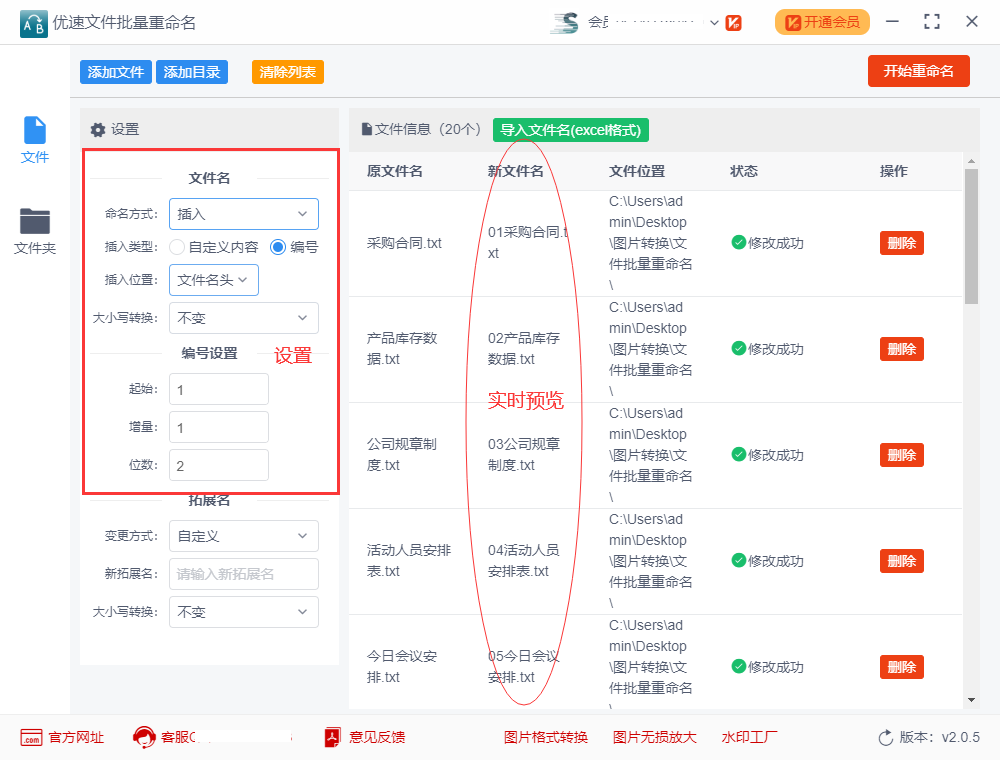Expand the account dropdown chevron in title bar

pos(714,23)
